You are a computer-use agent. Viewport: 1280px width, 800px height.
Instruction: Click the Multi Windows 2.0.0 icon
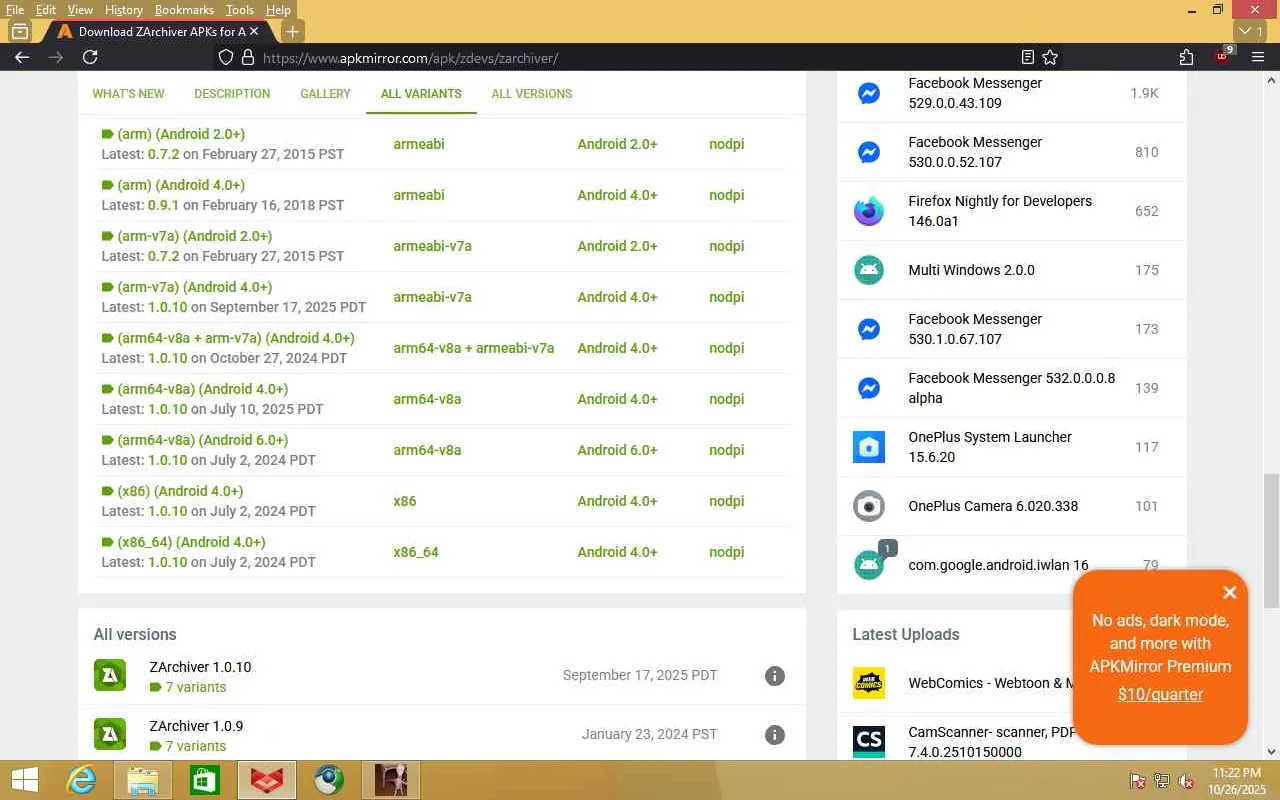pos(869,270)
